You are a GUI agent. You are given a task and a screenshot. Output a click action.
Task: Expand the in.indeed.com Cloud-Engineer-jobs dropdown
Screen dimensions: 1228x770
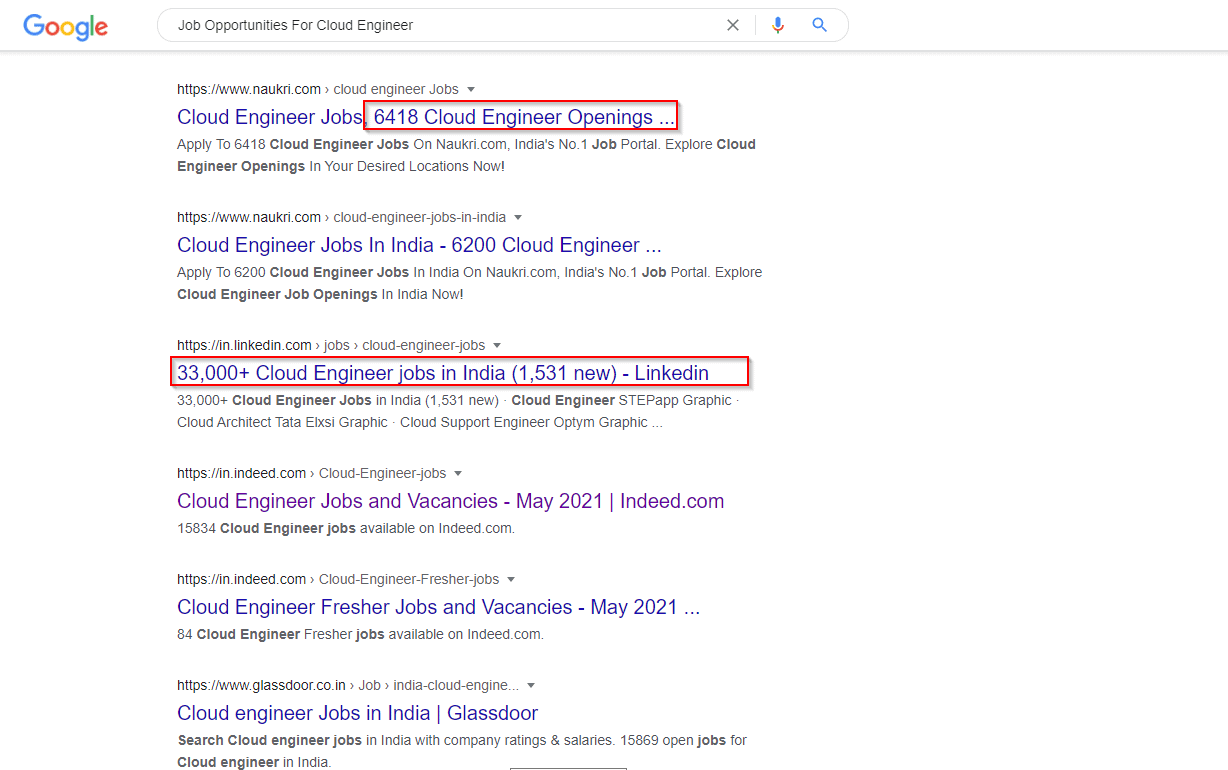(x=458, y=473)
